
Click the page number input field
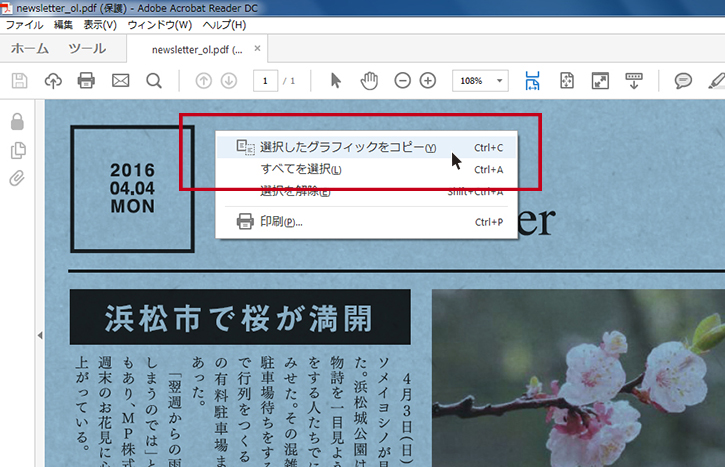pyautogui.click(x=265, y=80)
